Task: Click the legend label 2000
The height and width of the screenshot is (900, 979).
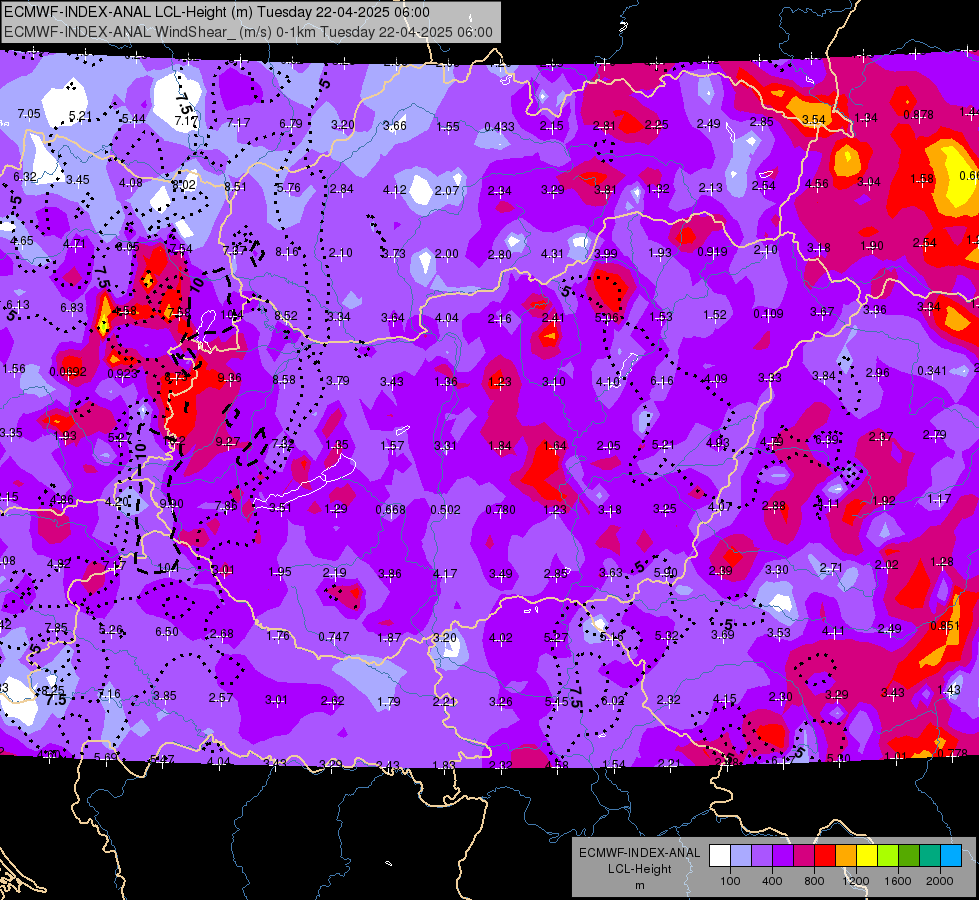Action: [940, 881]
